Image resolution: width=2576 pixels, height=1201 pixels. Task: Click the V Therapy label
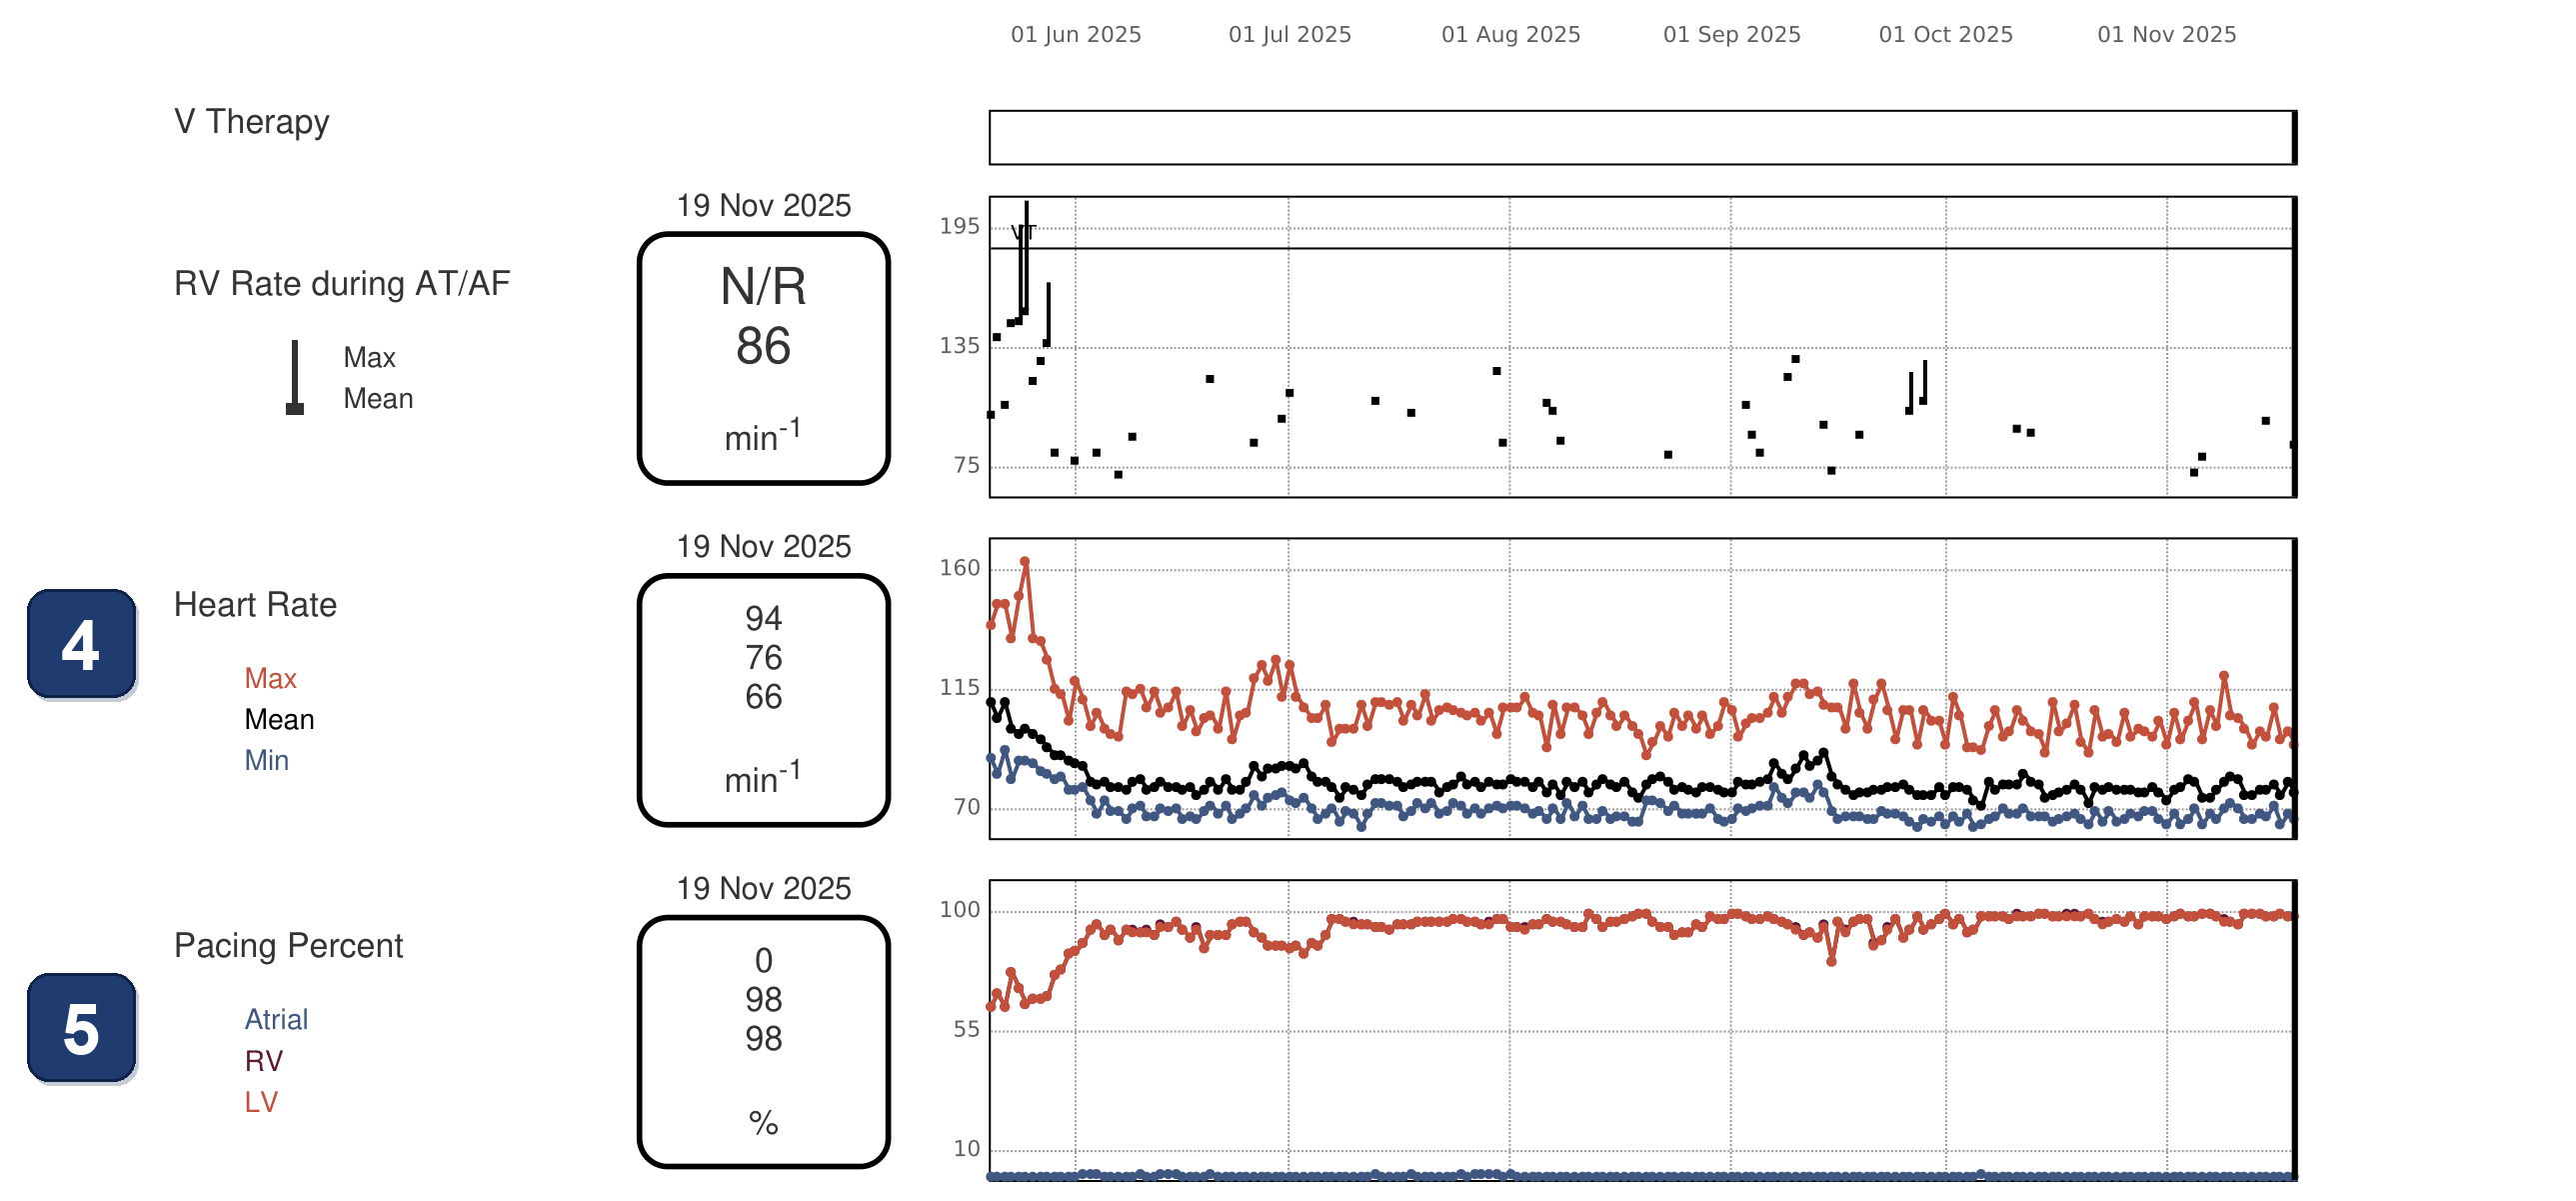tap(251, 122)
